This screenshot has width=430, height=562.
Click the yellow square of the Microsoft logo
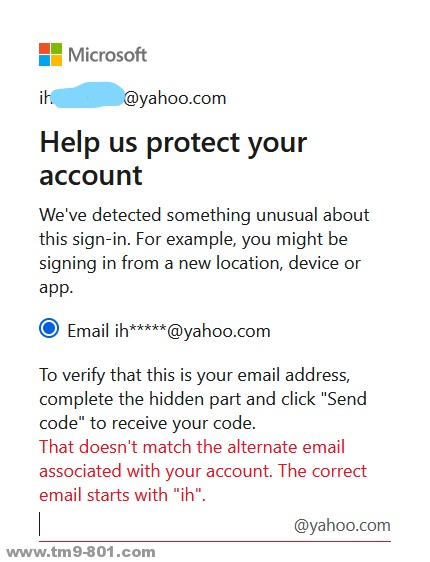click(x=57, y=61)
